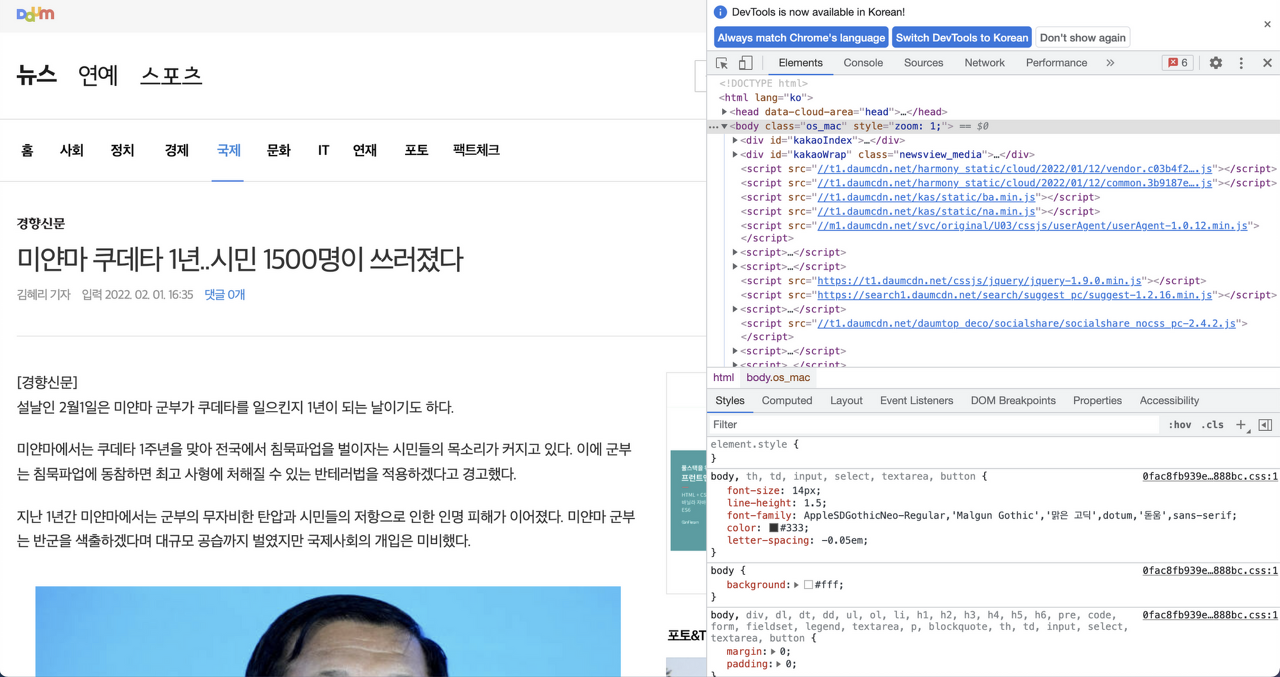Screen dimensions: 1280x677
Task: Expand the head element node
Action: (x=725, y=112)
